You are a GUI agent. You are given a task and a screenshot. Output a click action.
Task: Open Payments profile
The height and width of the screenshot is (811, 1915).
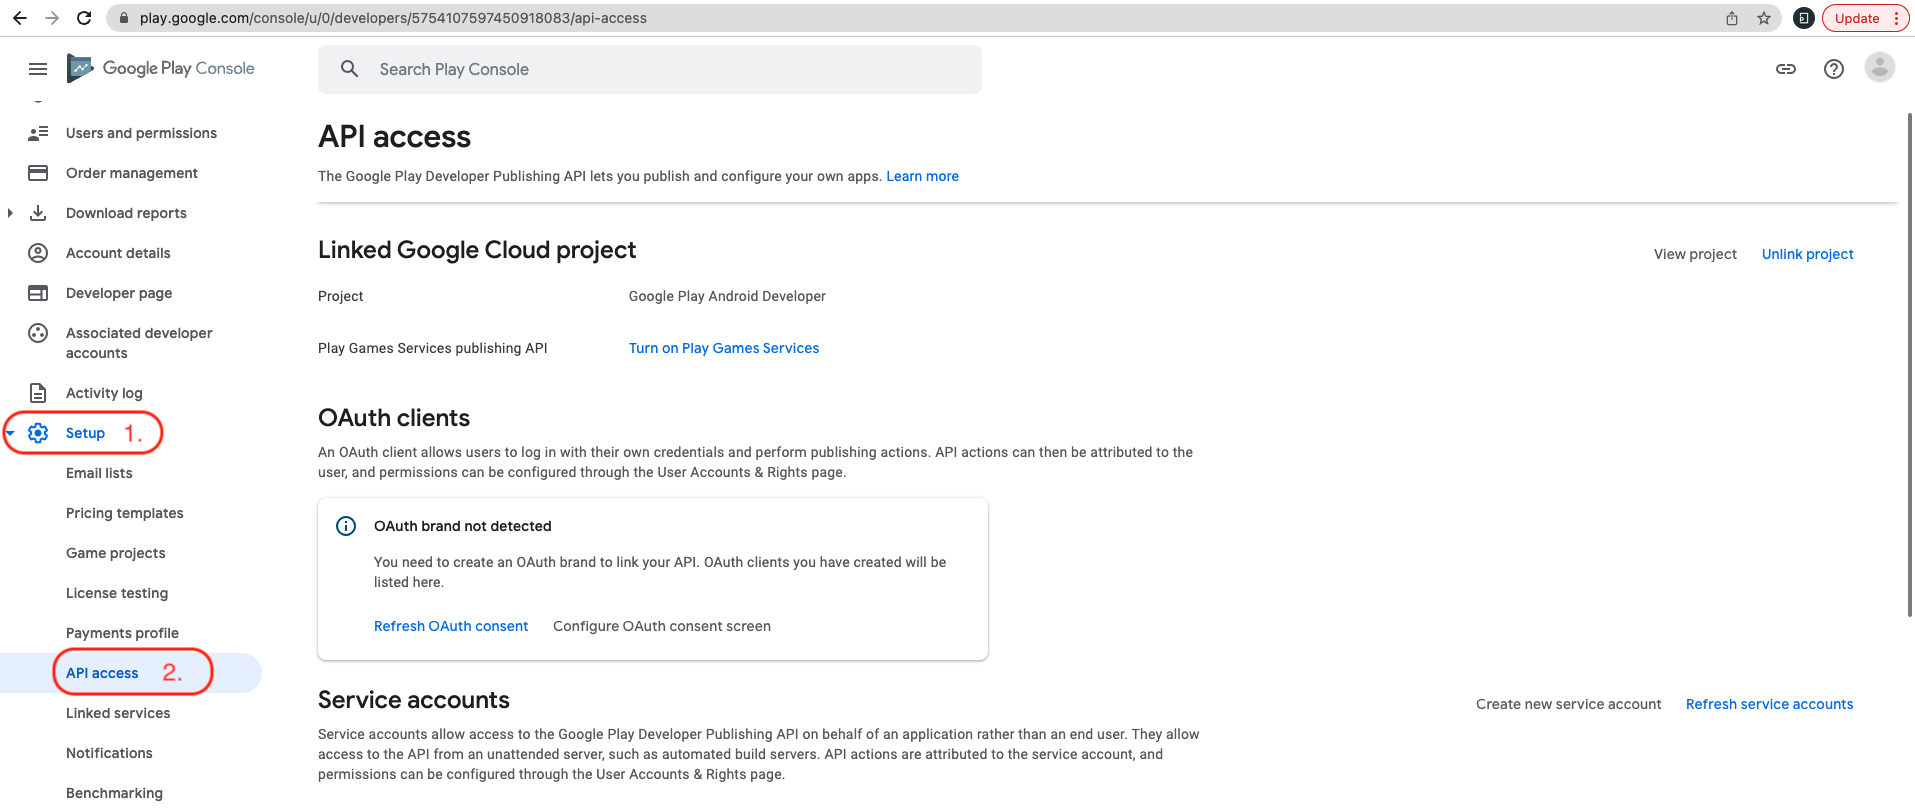(122, 633)
